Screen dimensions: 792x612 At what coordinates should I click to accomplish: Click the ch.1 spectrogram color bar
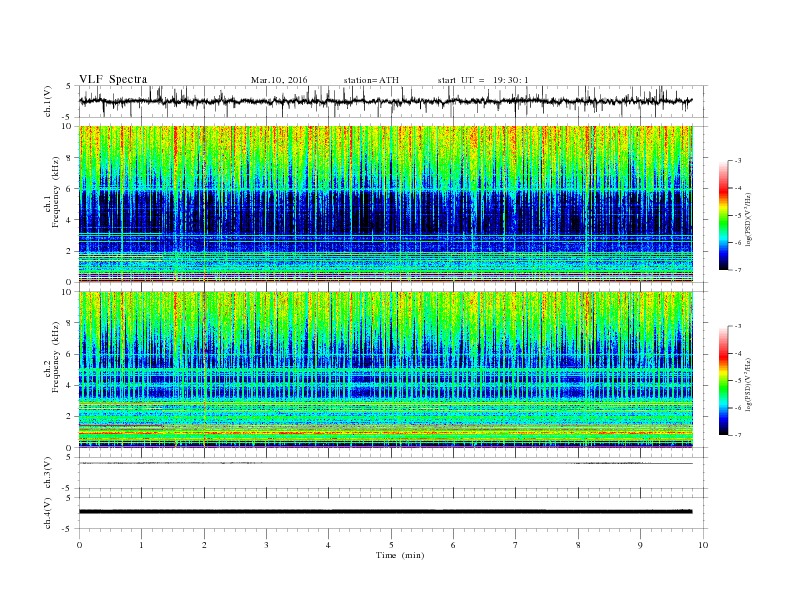tap(723, 215)
